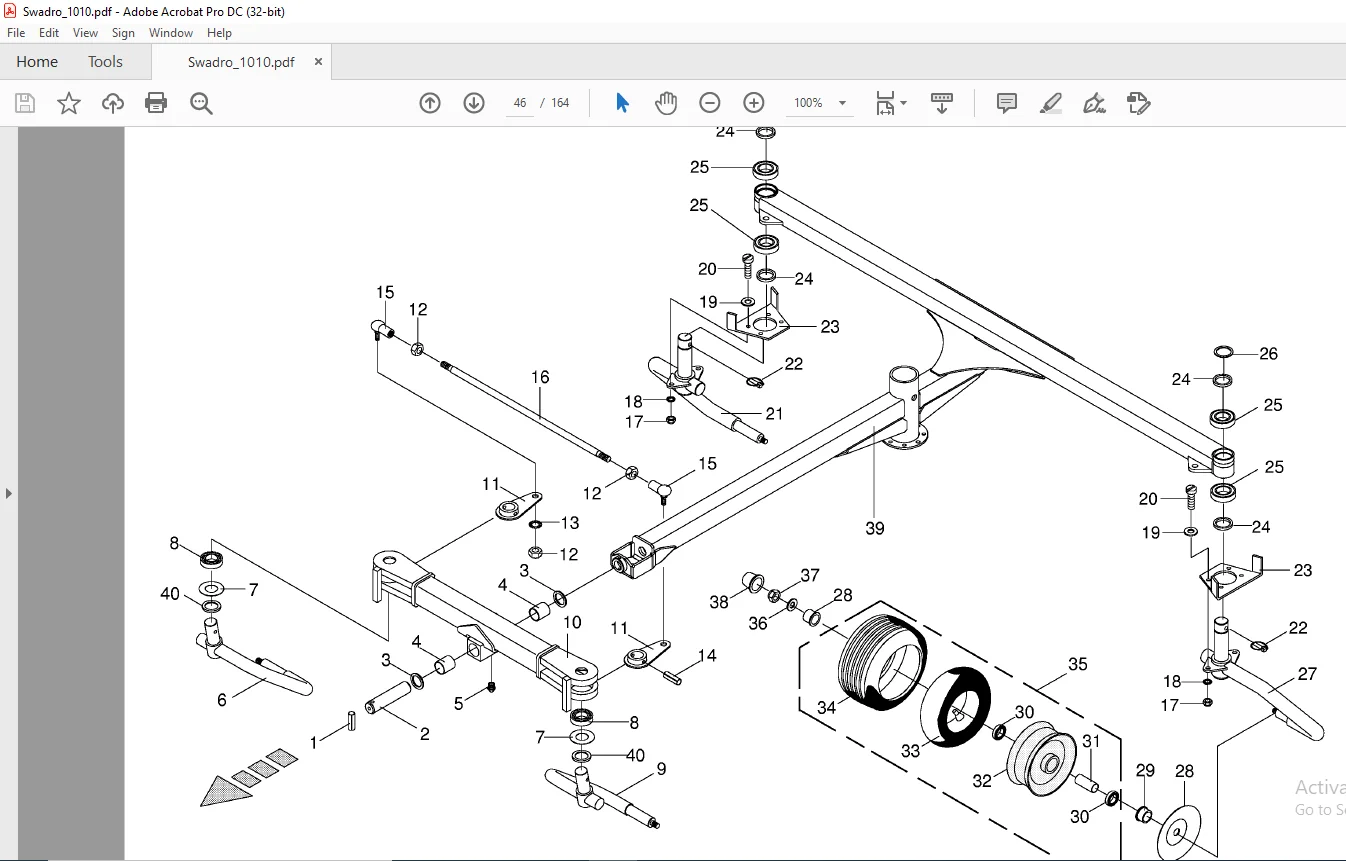
Task: Open the sign document pen icon
Action: (x=1094, y=103)
